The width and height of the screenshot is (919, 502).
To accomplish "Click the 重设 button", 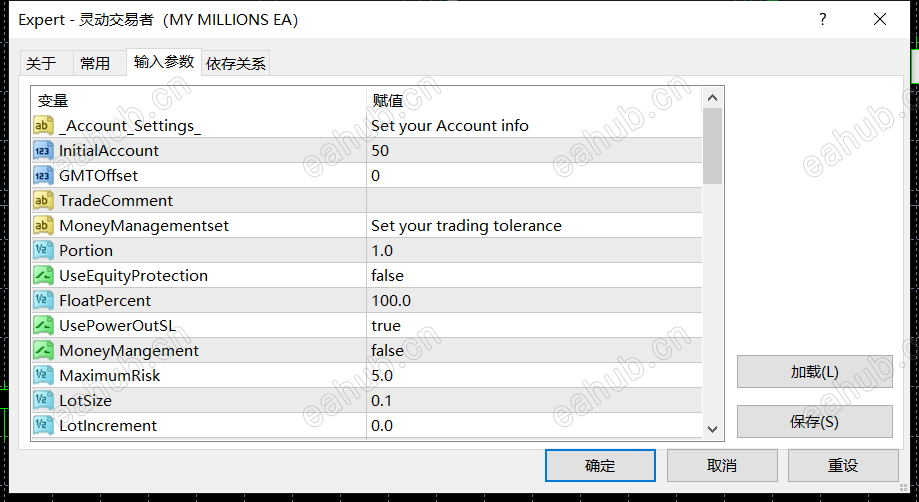I will 843,466.
